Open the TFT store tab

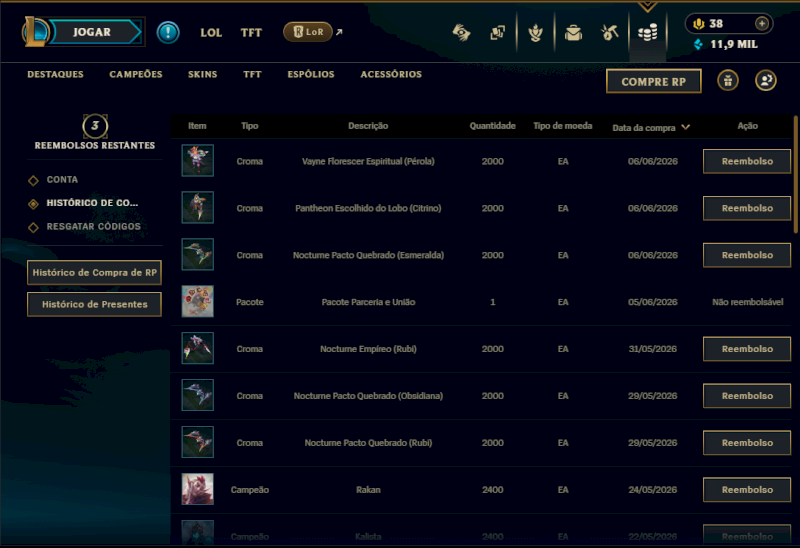tap(252, 74)
